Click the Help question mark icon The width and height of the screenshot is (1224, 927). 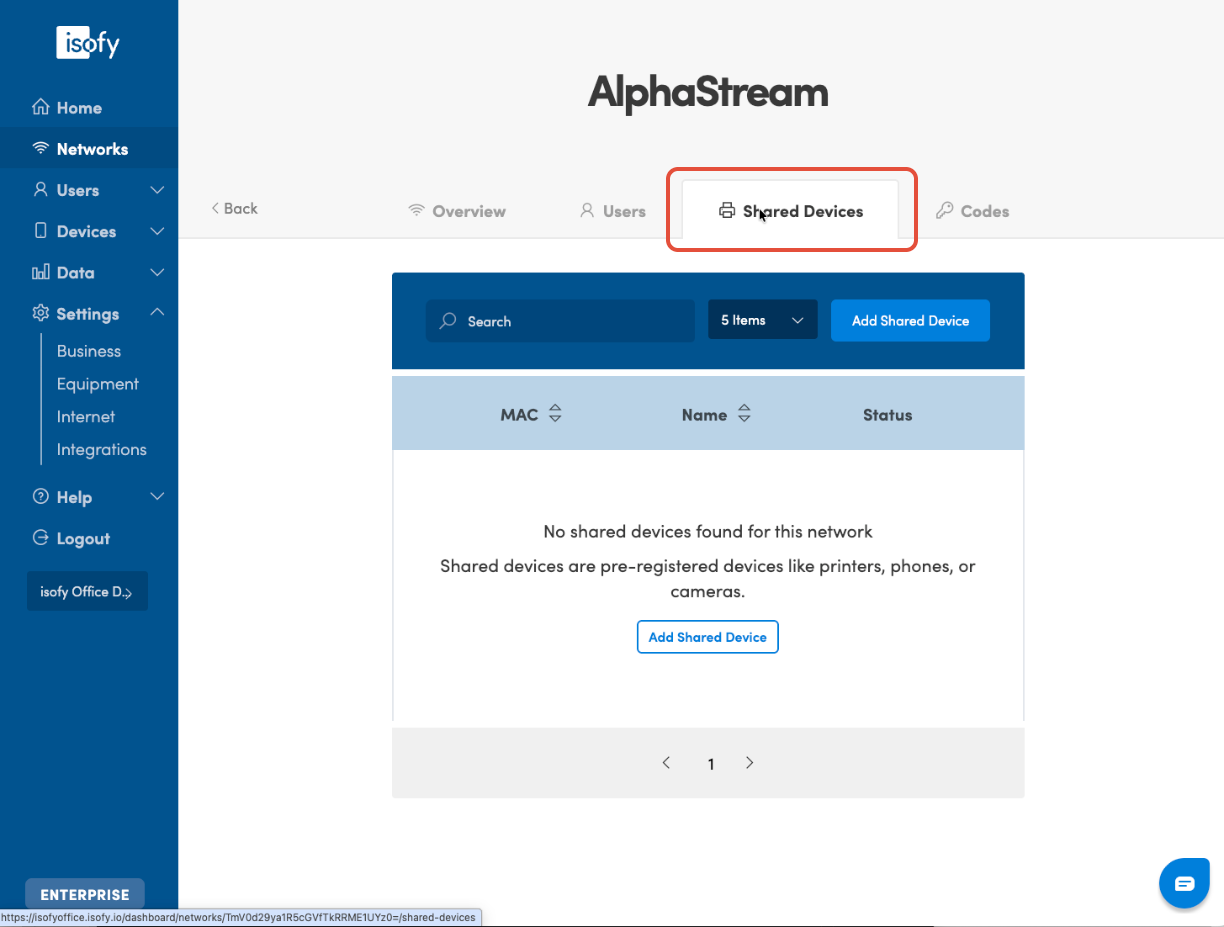click(40, 497)
